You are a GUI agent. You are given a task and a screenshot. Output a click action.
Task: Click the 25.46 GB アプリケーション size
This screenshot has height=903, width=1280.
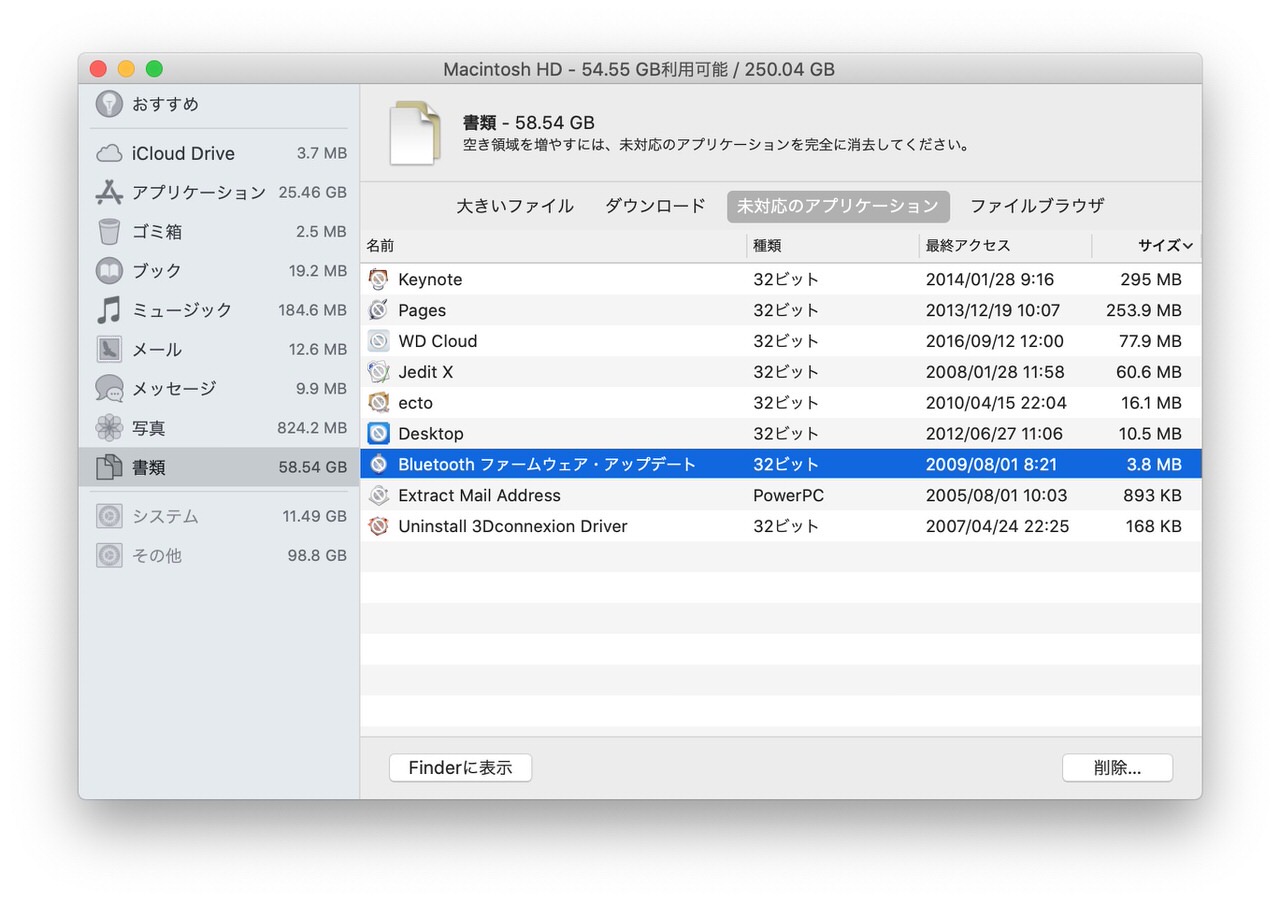313,192
